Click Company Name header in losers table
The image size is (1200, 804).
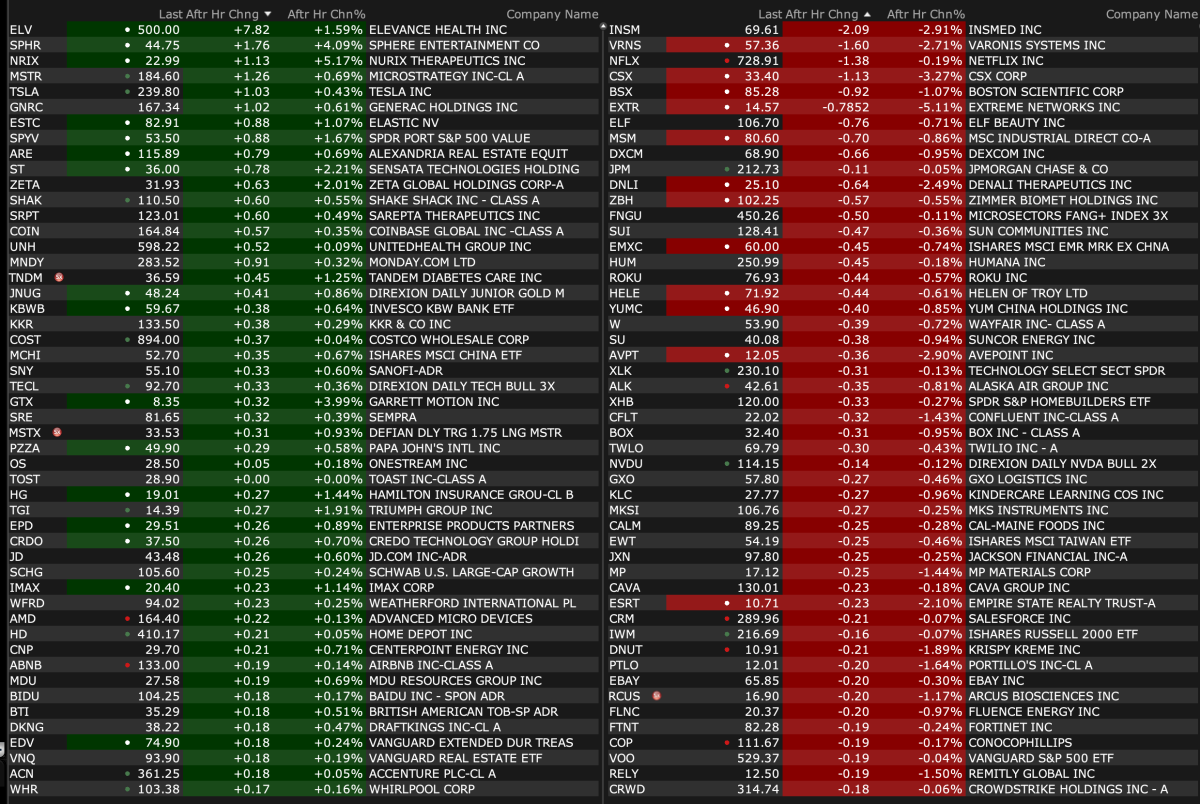point(1152,14)
